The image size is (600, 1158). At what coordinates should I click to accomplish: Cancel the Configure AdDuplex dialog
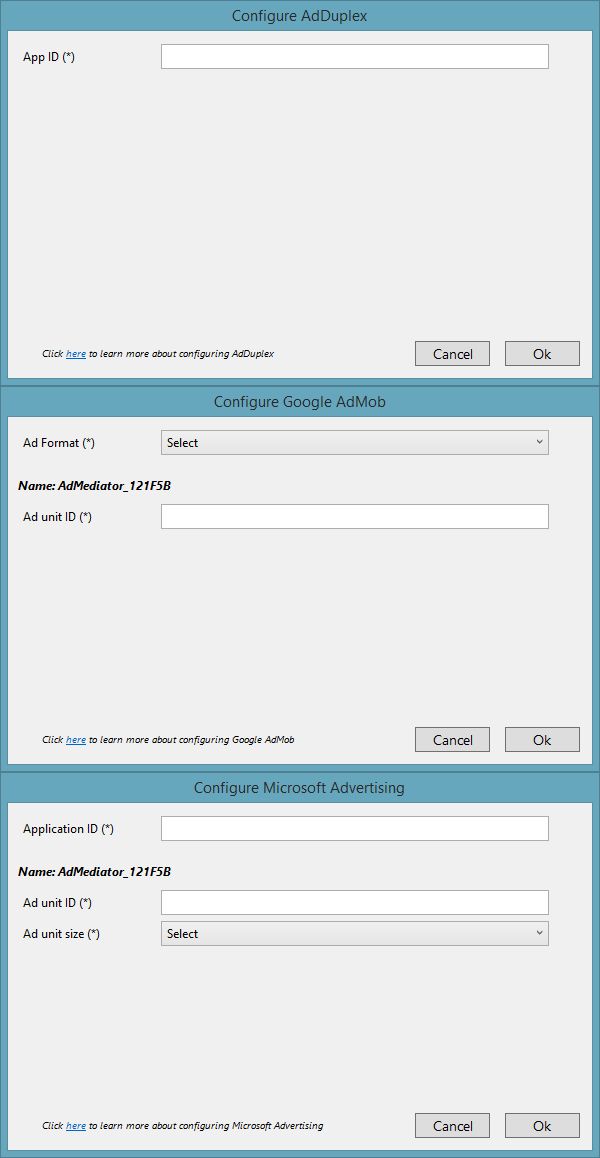coord(452,354)
